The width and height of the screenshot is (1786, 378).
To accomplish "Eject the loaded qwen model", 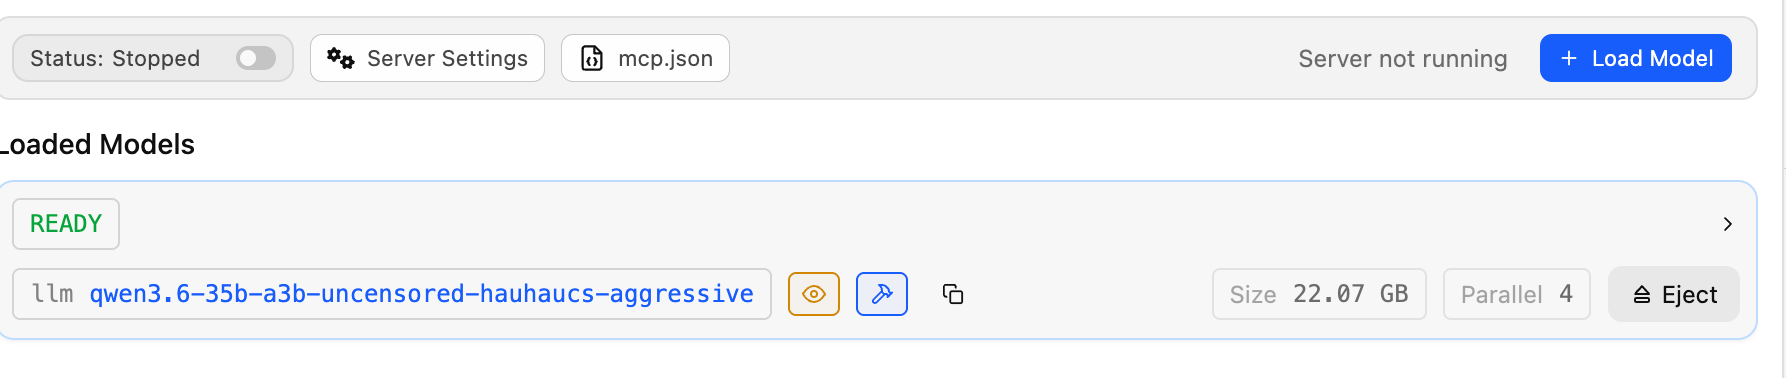I will (1674, 294).
